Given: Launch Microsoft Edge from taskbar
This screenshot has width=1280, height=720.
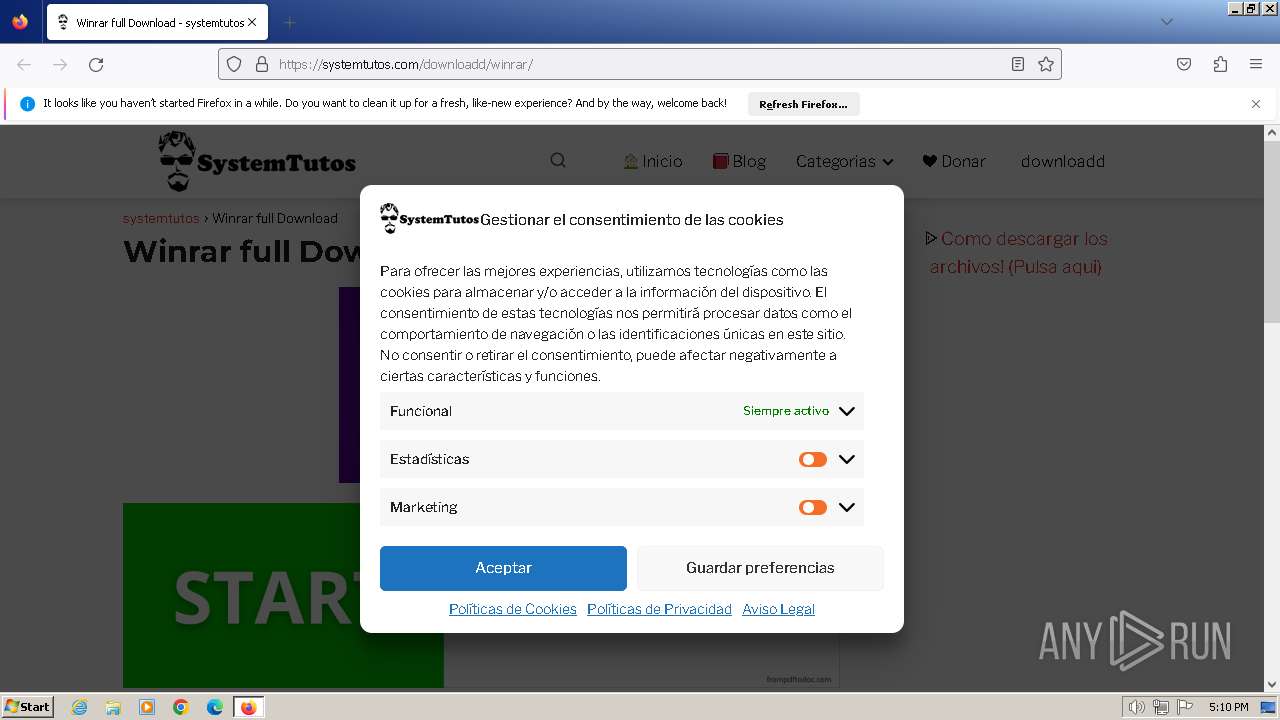Looking at the screenshot, I should (x=215, y=707).
